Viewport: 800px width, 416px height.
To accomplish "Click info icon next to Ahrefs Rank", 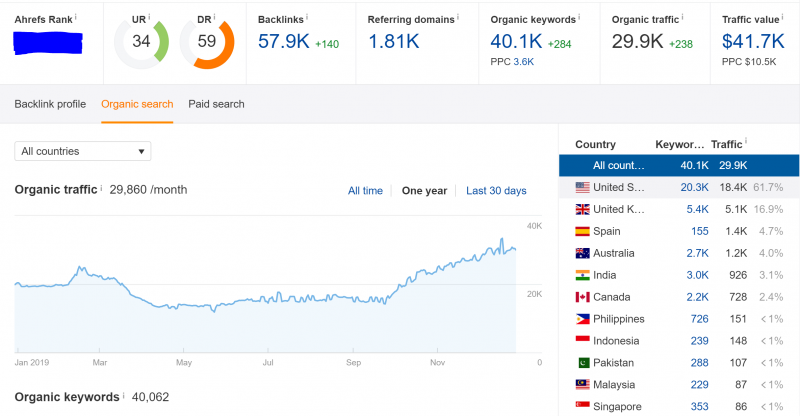I will 76,17.
